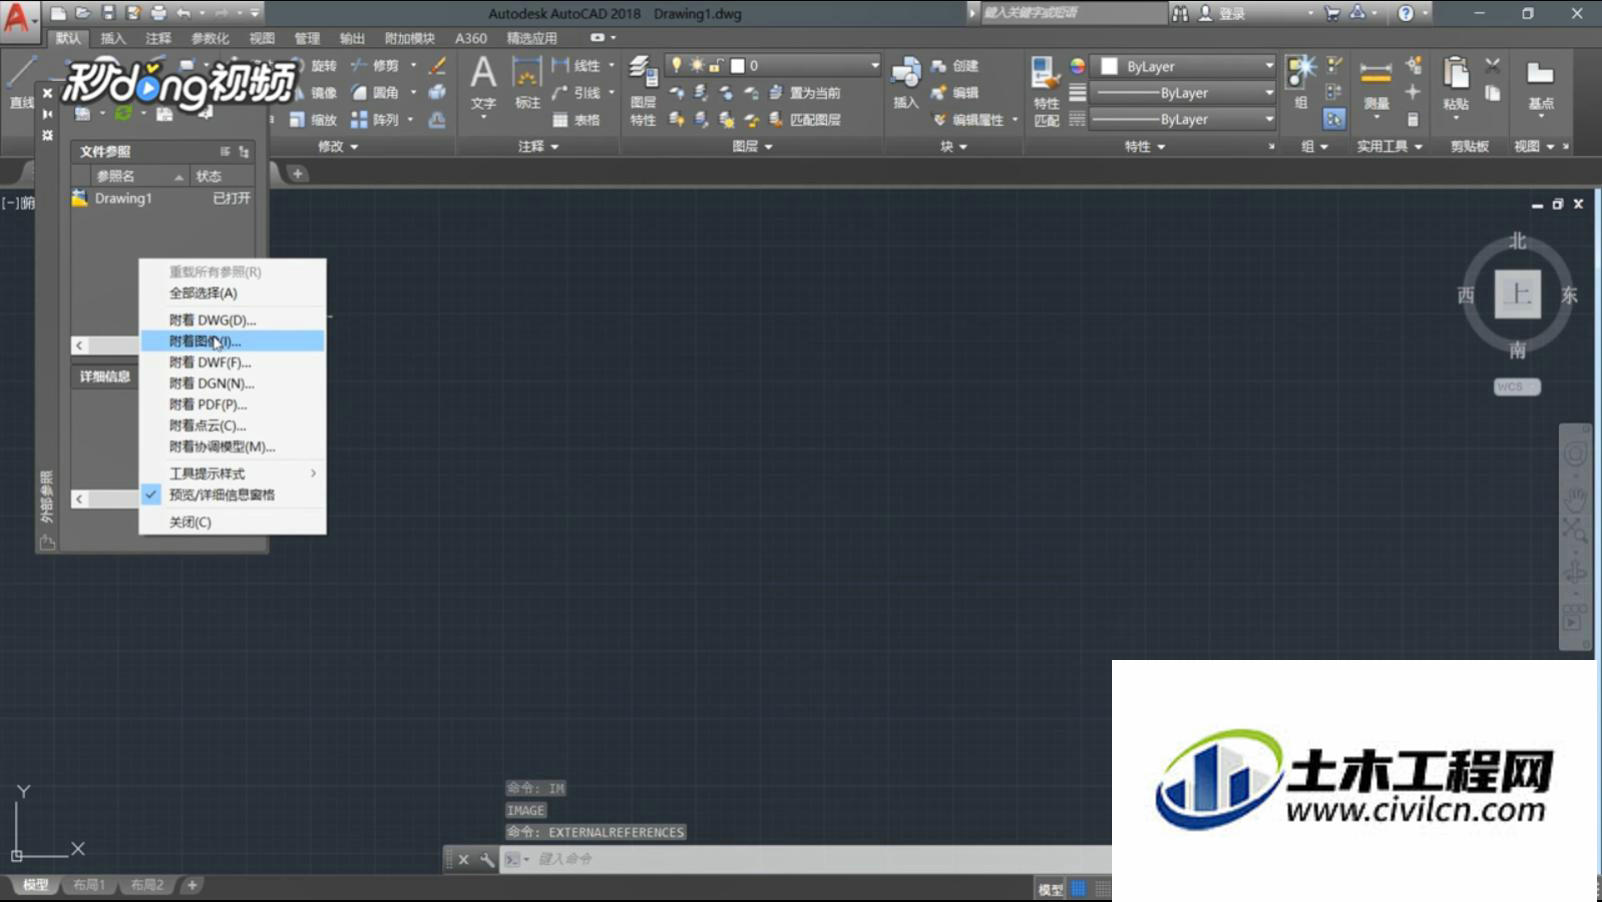The image size is (1602, 902).
Task: Click Make Current (置为当前) layer tool
Action: [804, 92]
